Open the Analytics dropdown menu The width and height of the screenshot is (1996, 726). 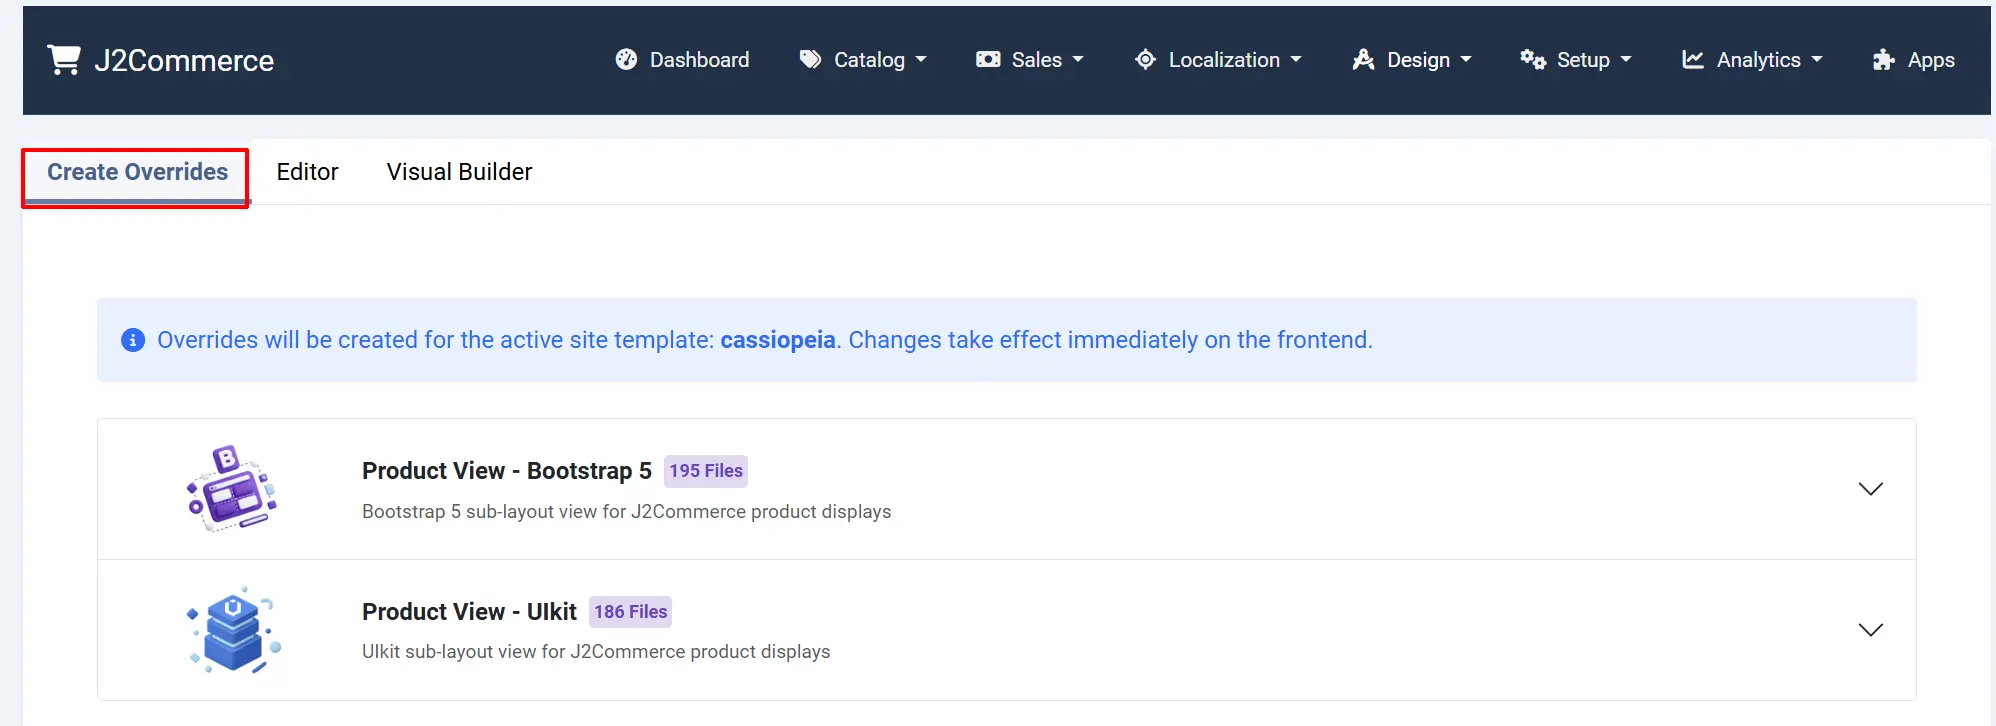point(1752,60)
